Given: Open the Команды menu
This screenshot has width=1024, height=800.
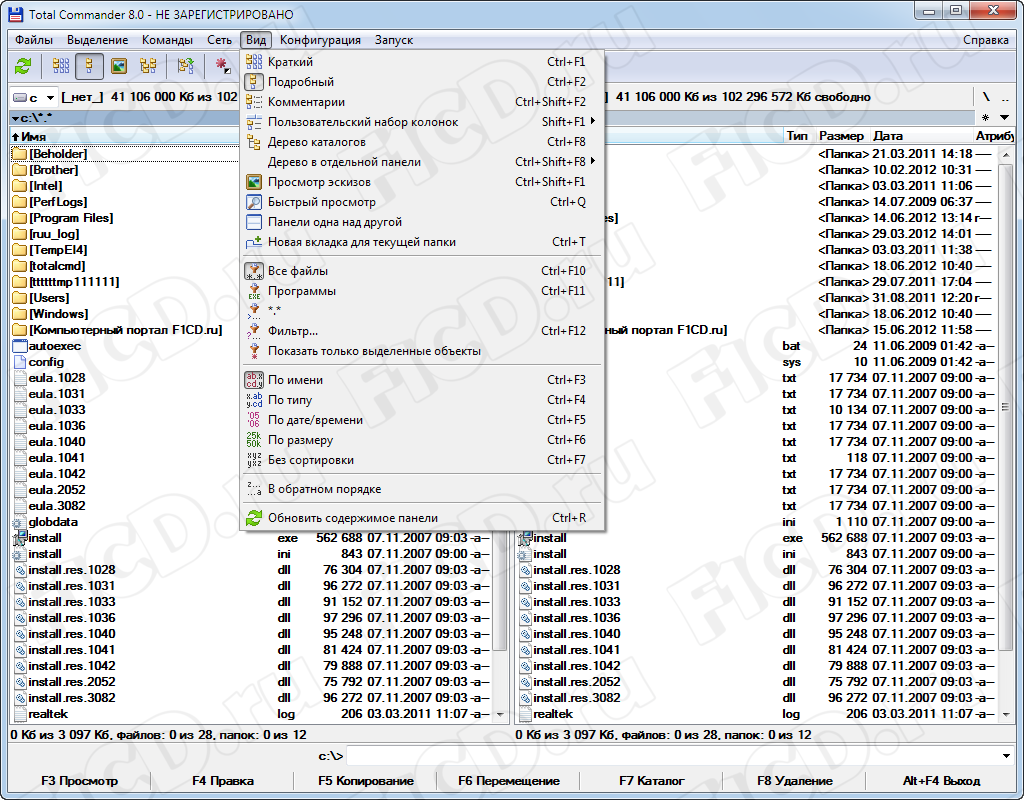Looking at the screenshot, I should [x=167, y=40].
